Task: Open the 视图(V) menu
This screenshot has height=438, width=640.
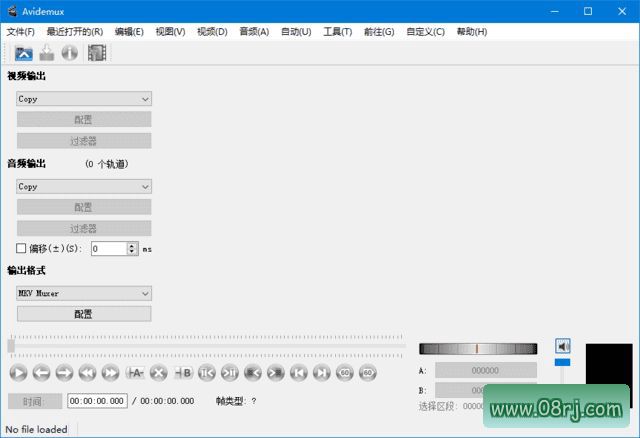Action: coord(170,32)
